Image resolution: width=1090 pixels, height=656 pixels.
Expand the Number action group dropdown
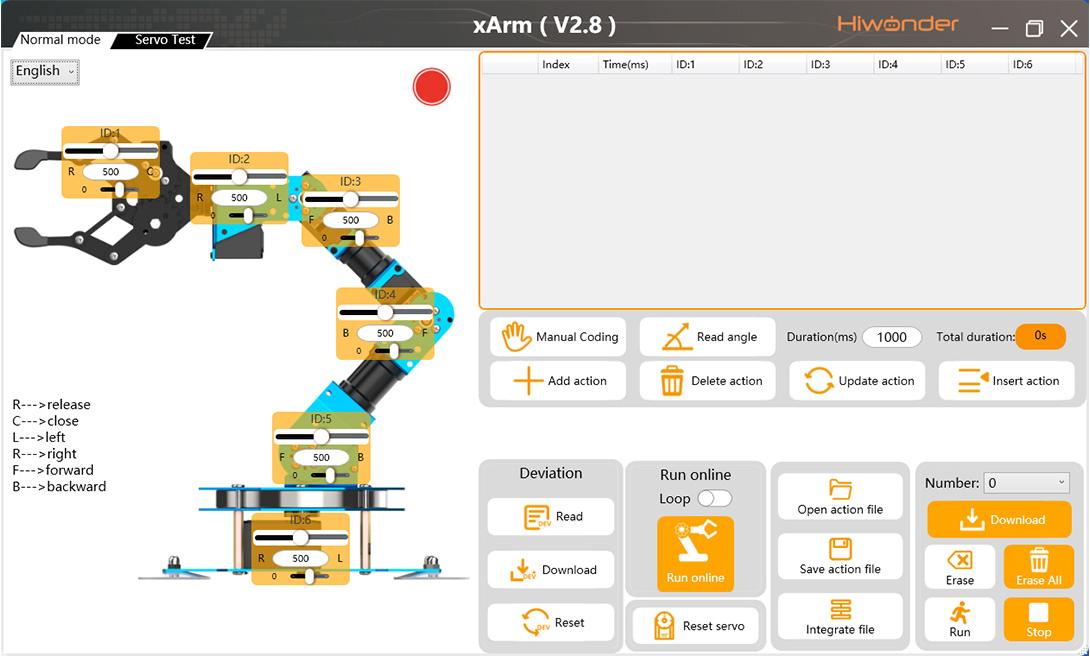click(x=1026, y=483)
